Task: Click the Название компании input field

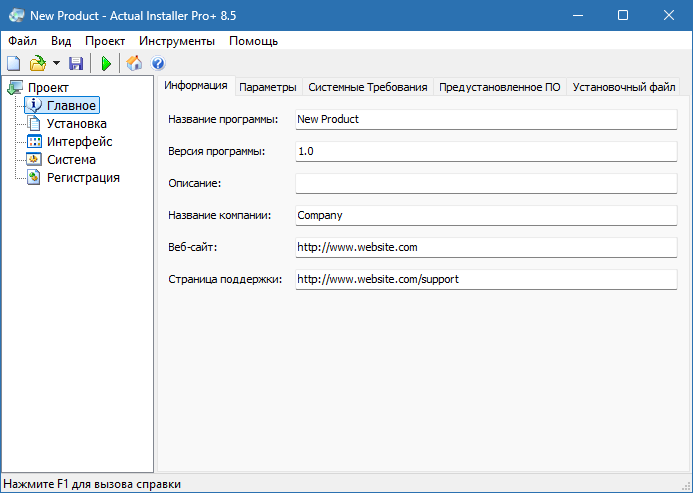Action: tap(486, 215)
